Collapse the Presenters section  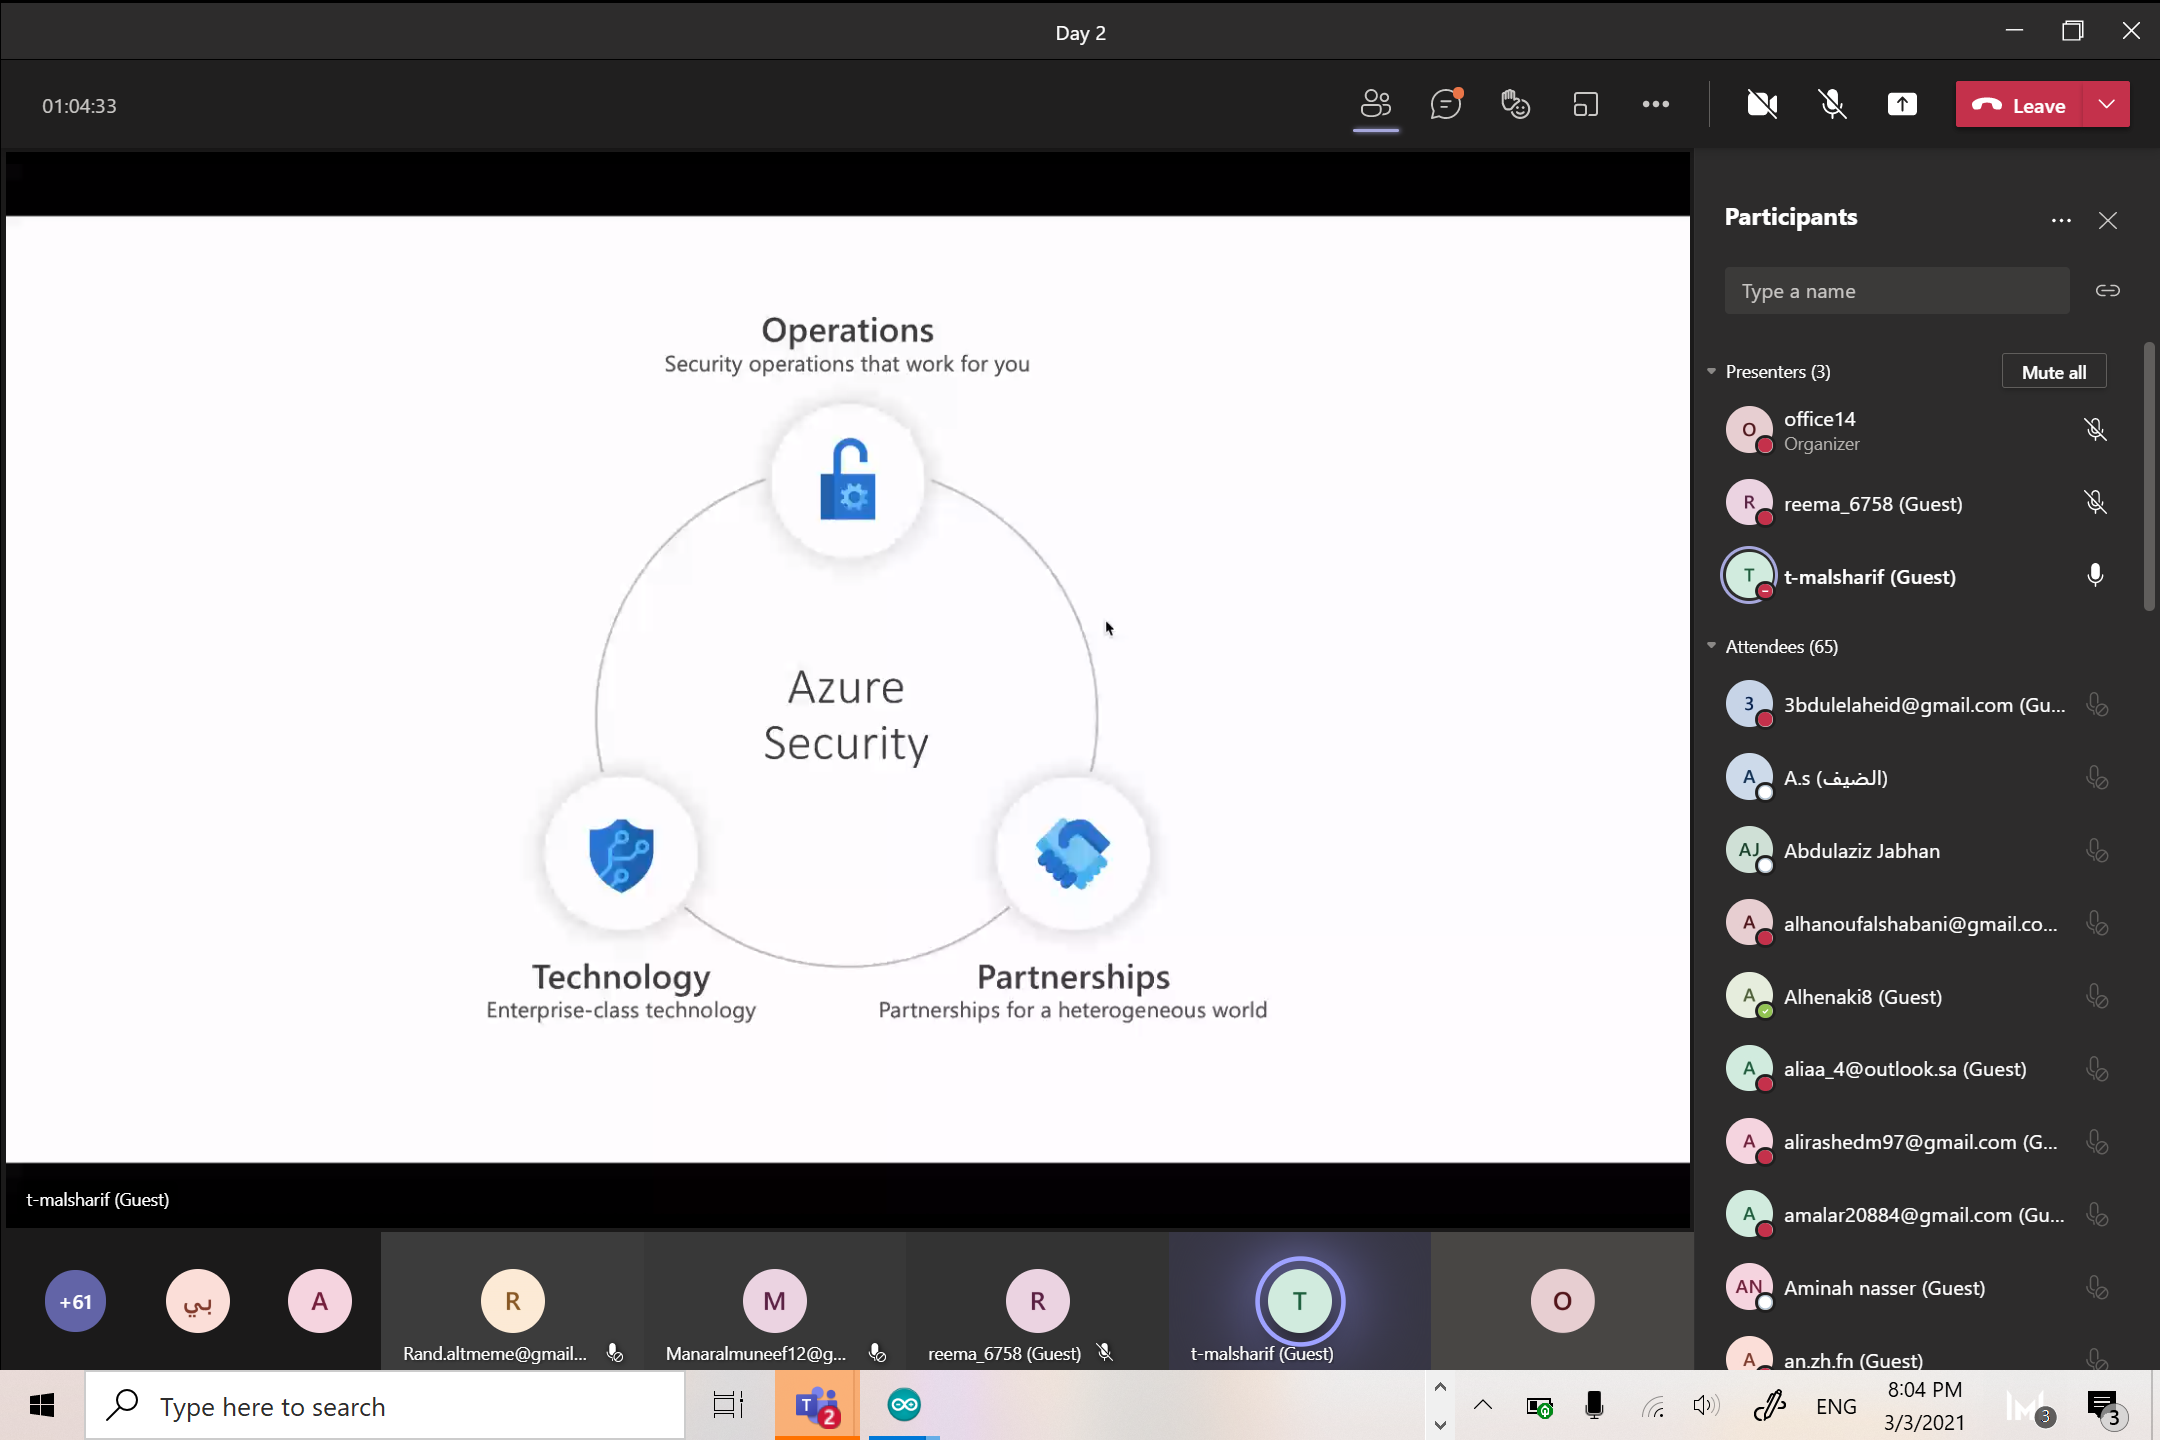click(1711, 371)
